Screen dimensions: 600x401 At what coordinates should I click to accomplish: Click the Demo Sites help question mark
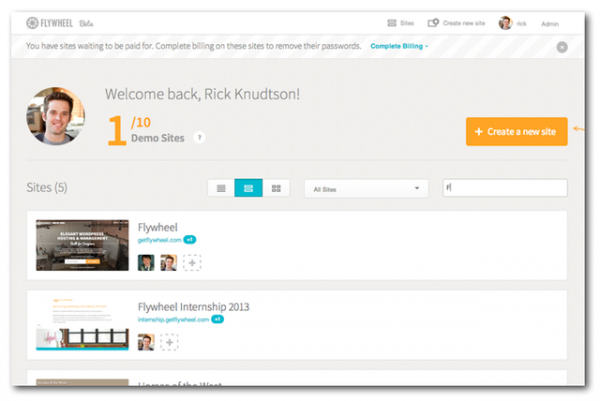200,138
